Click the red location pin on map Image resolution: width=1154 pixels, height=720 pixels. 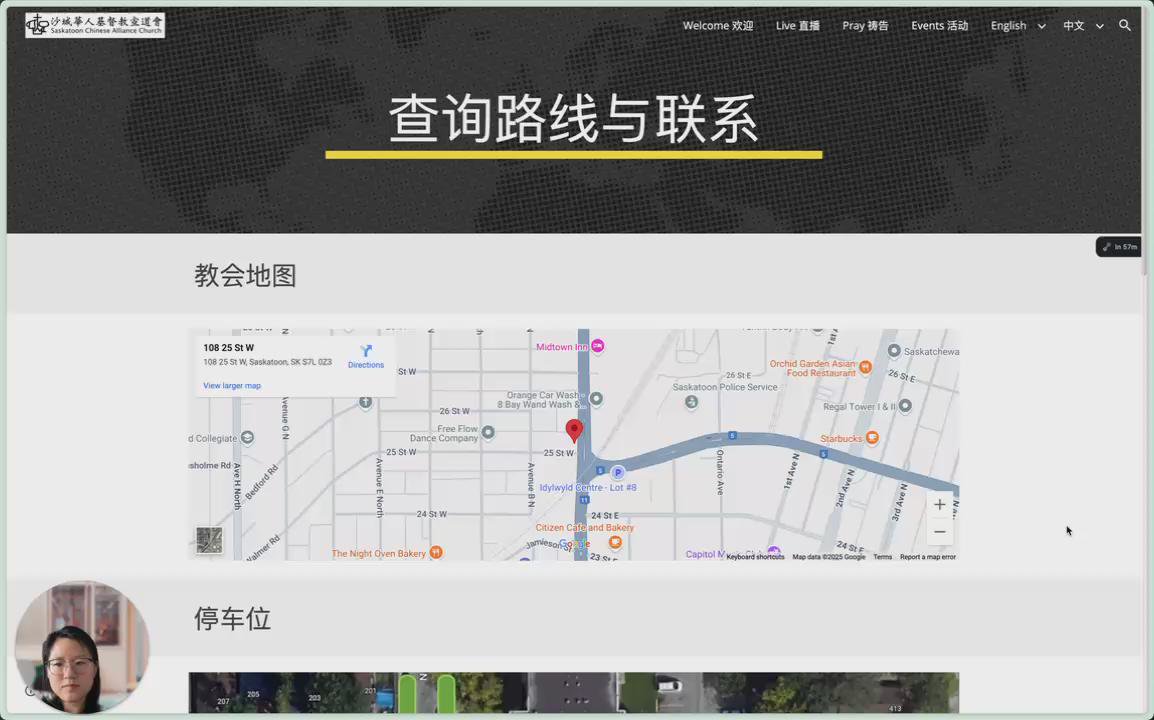[574, 430]
